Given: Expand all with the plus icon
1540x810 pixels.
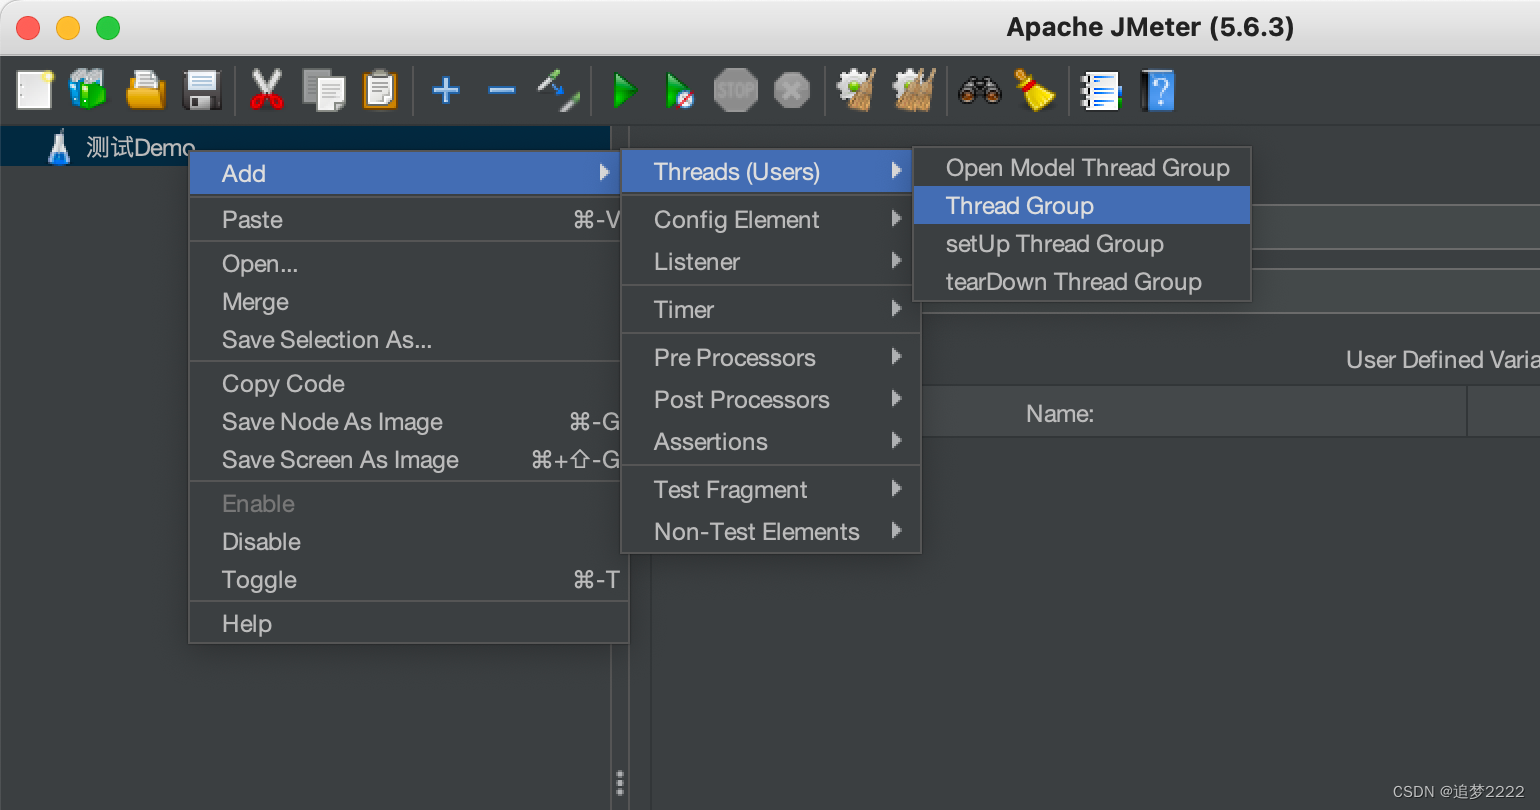Looking at the screenshot, I should pos(446,90).
